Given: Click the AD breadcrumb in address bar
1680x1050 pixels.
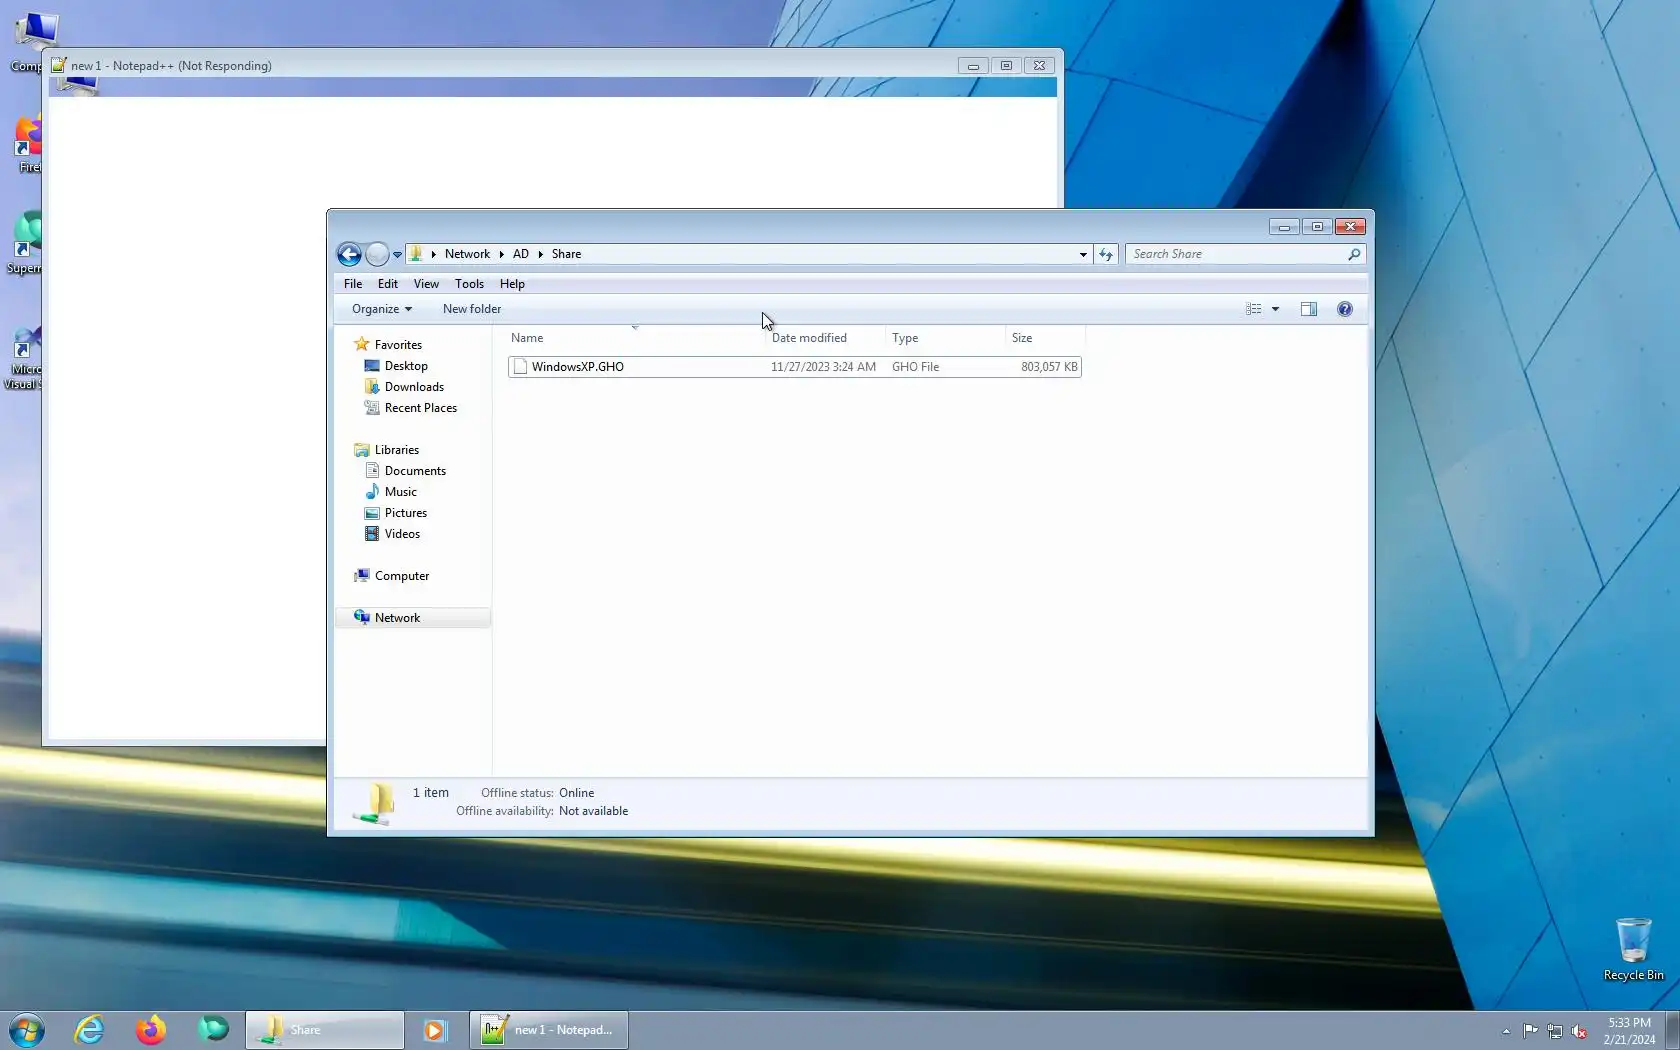Looking at the screenshot, I should pyautogui.click(x=521, y=254).
